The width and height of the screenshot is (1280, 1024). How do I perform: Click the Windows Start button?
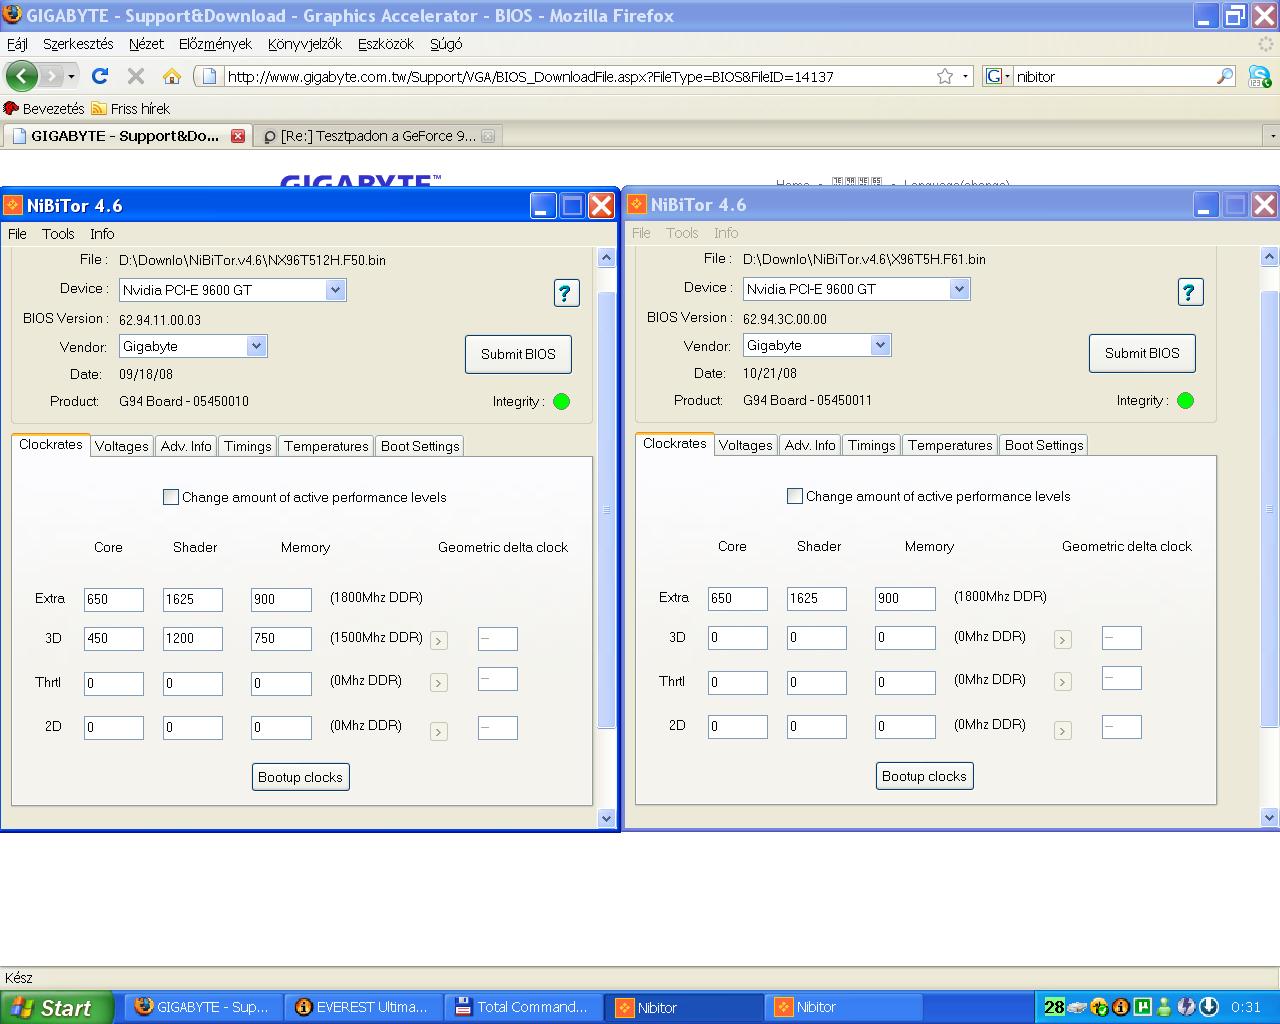point(55,1007)
